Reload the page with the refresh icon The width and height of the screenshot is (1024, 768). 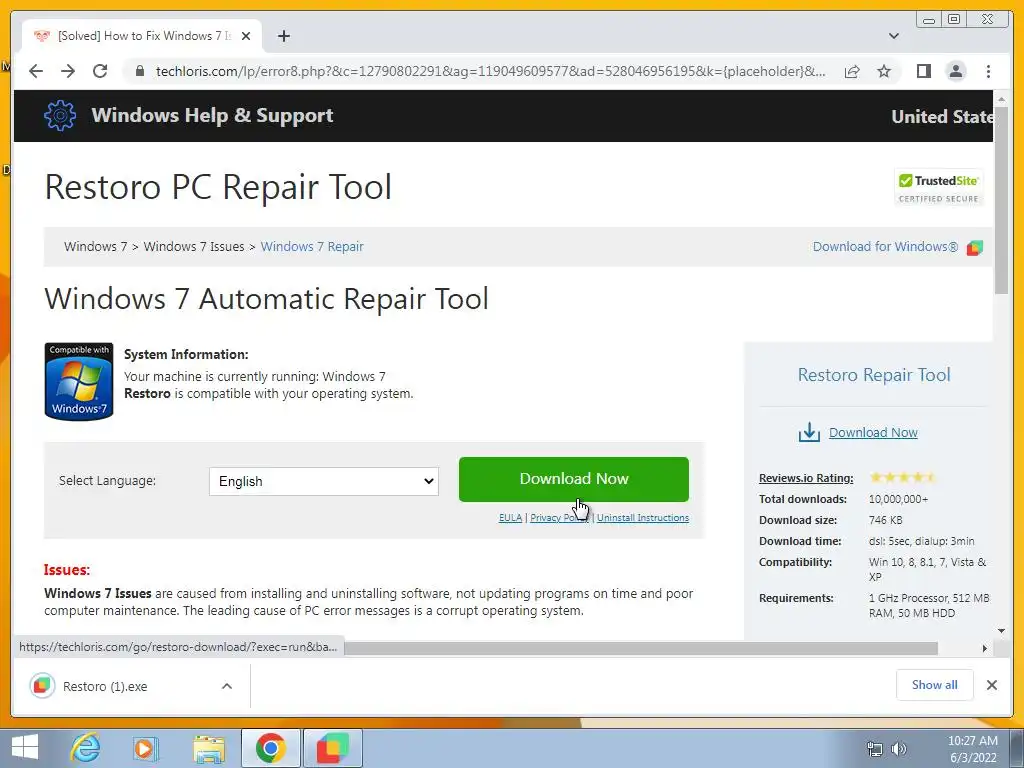point(100,71)
